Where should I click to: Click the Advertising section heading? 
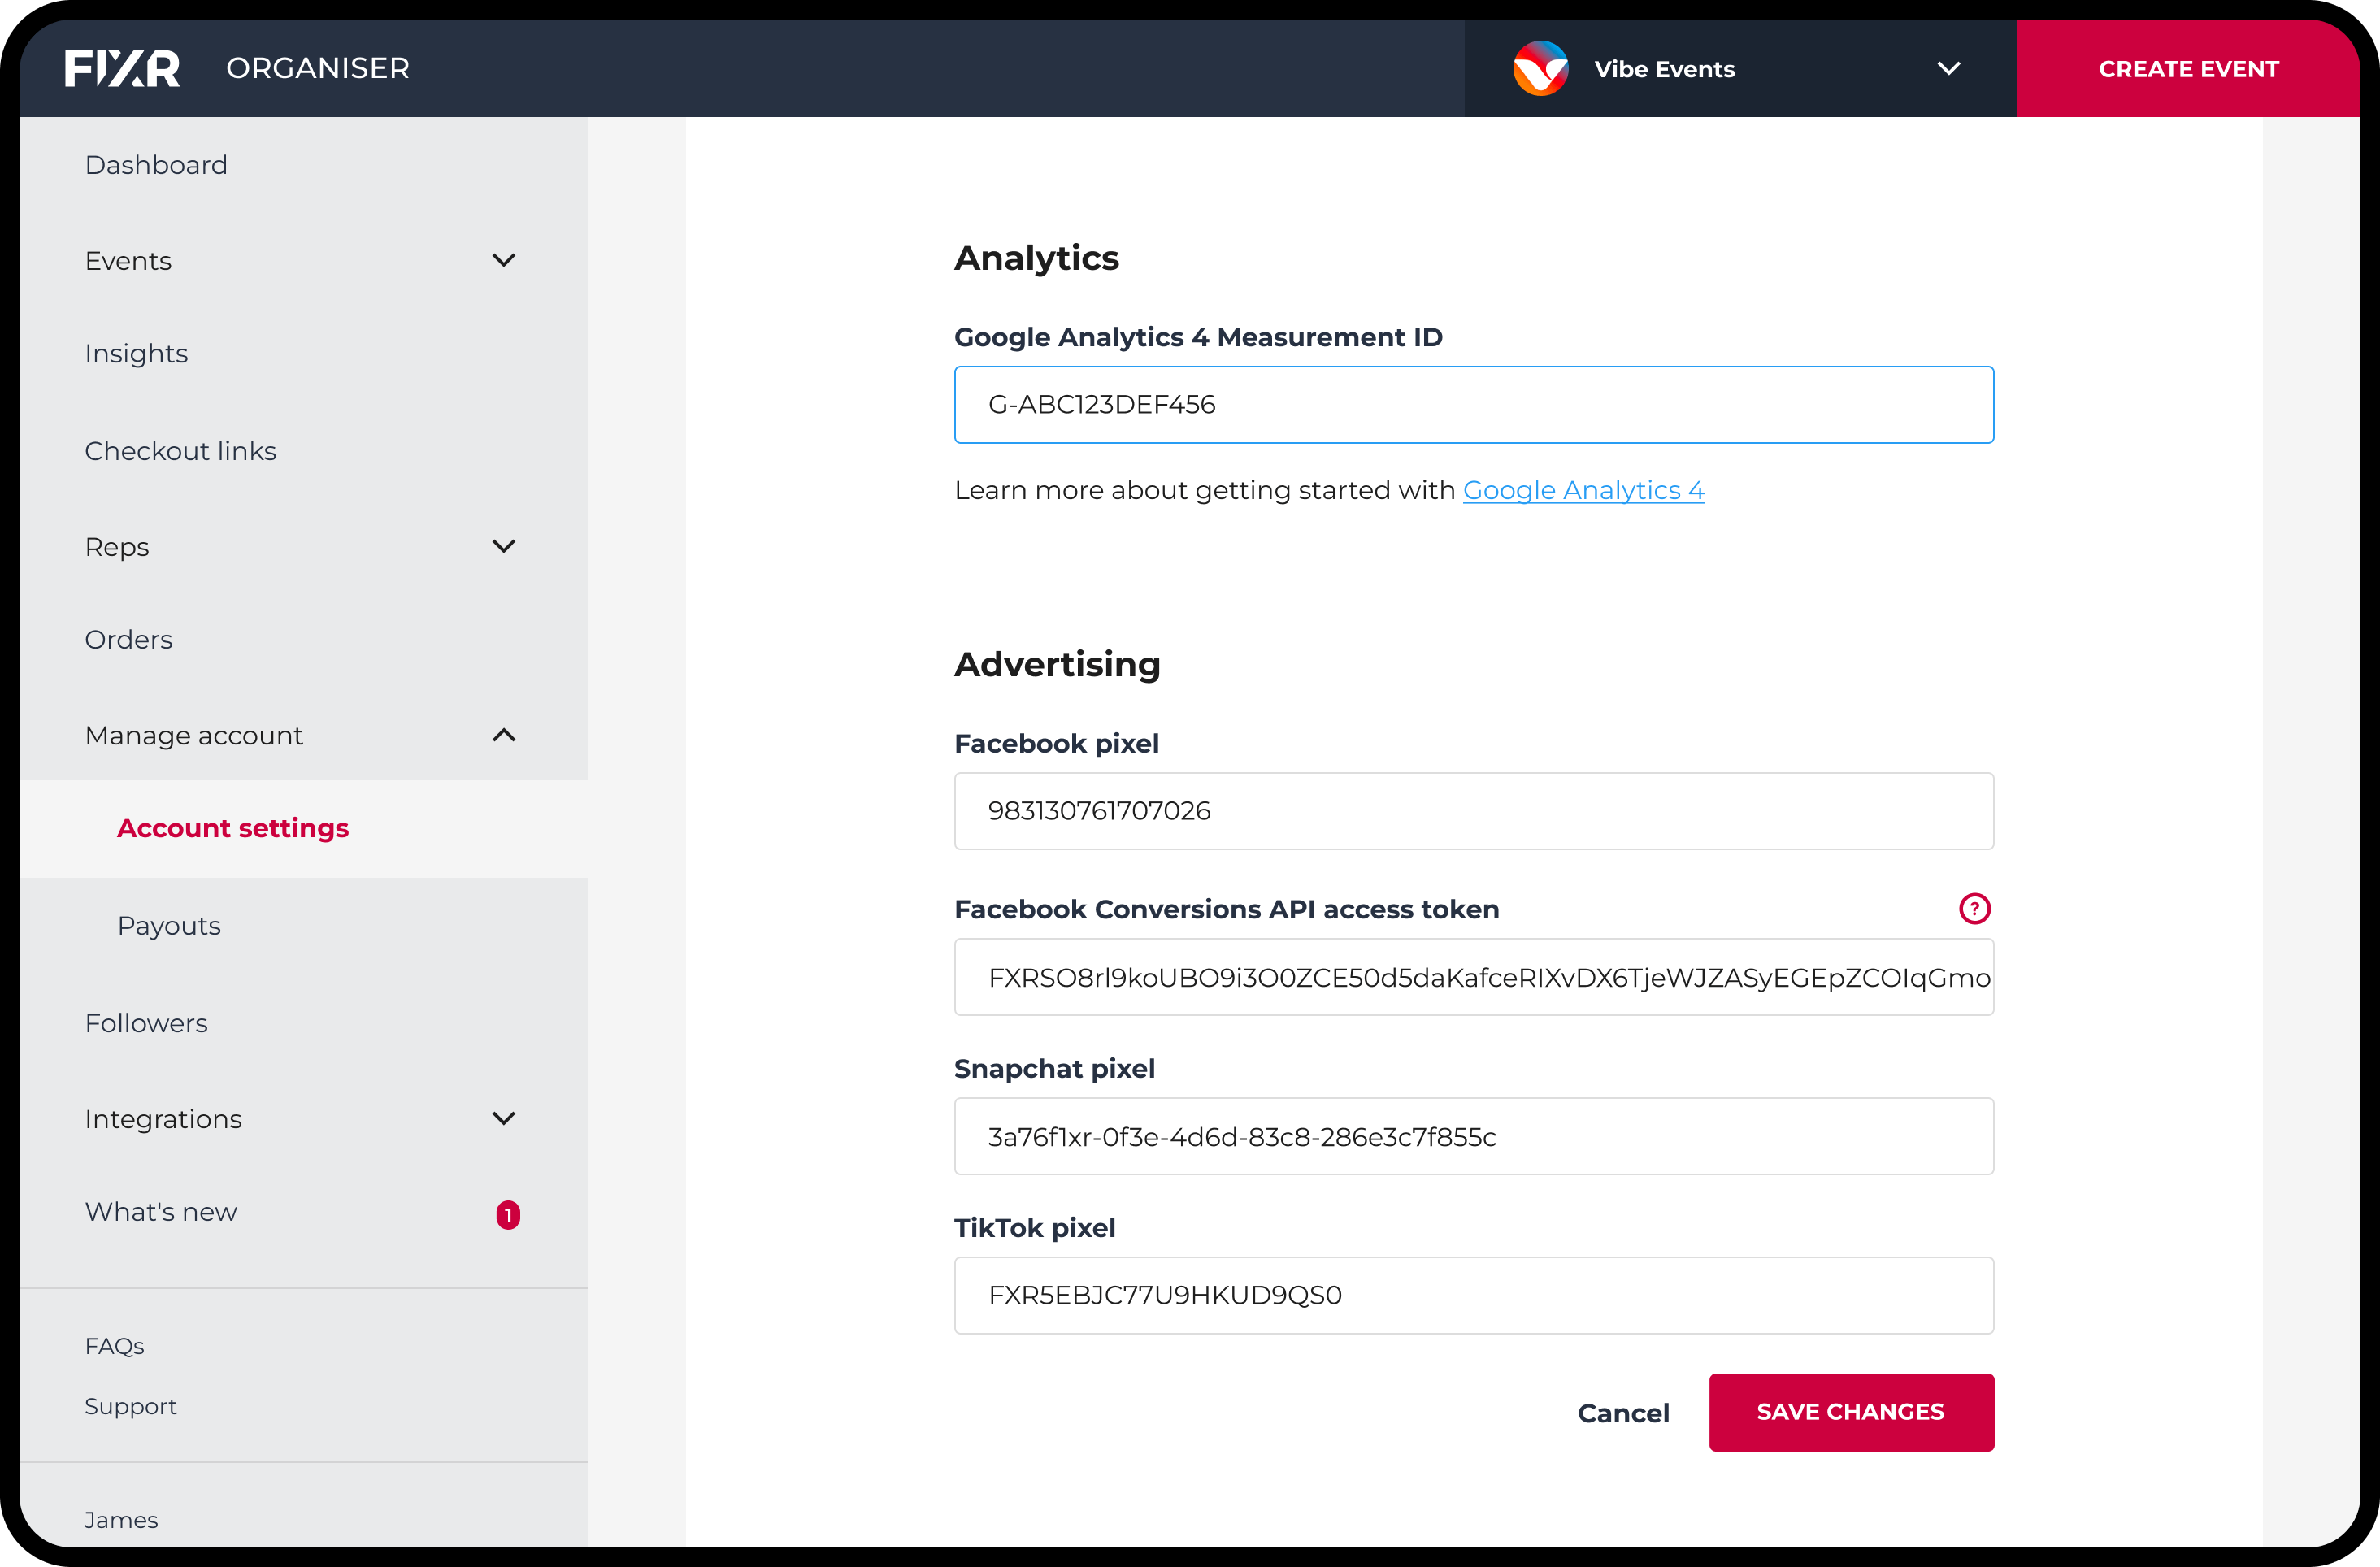1057,664
